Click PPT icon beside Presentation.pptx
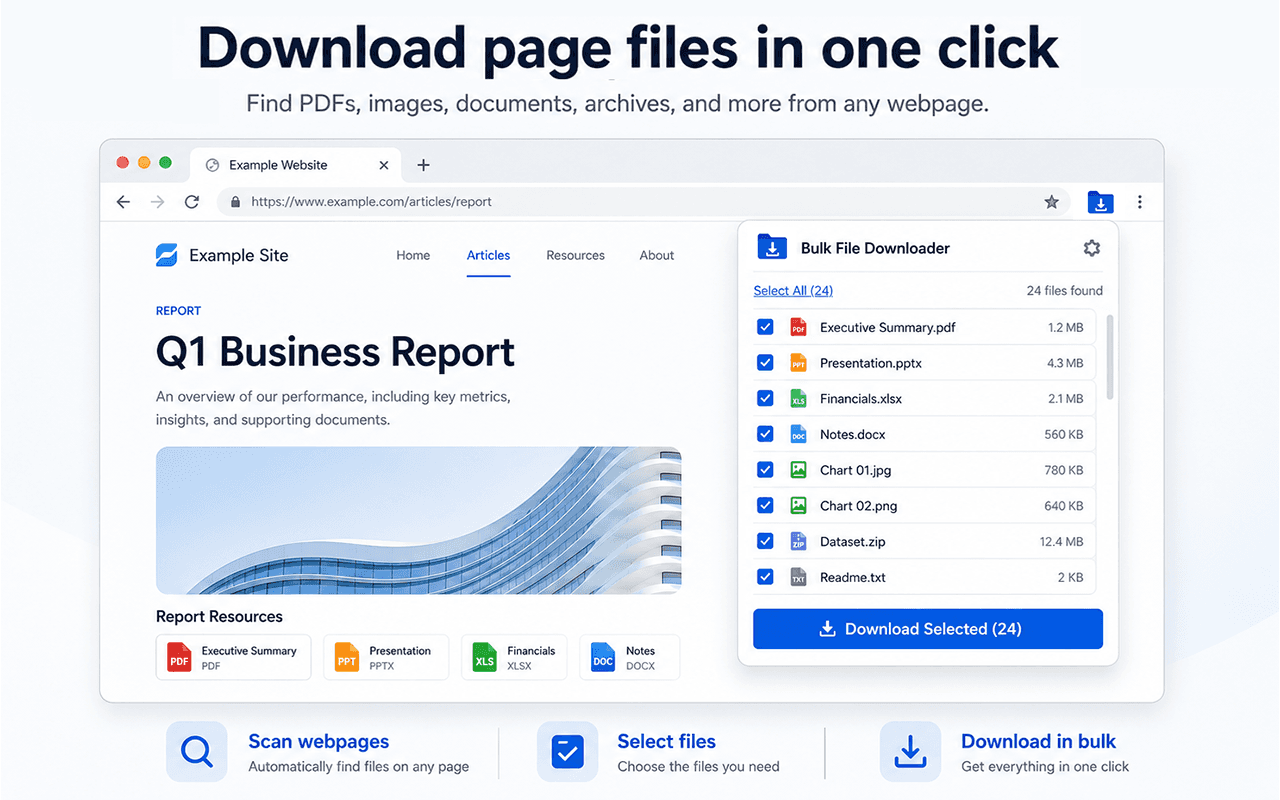The height and width of the screenshot is (800, 1280). pyautogui.click(x=798, y=363)
